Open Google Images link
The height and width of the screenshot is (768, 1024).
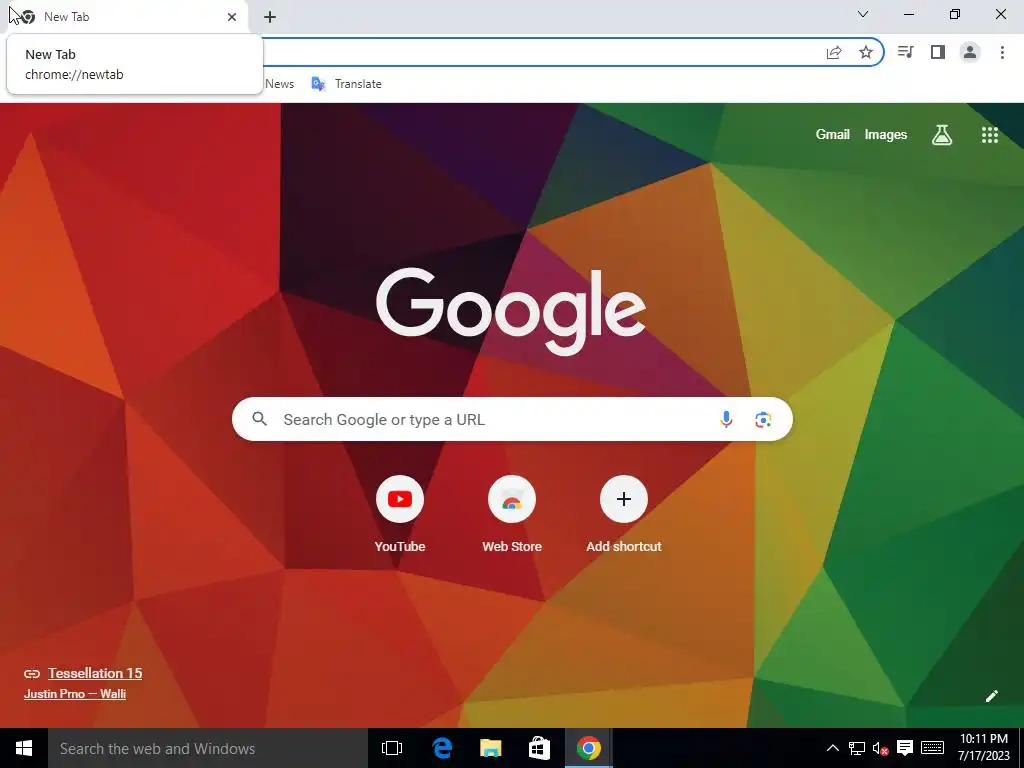pos(886,135)
